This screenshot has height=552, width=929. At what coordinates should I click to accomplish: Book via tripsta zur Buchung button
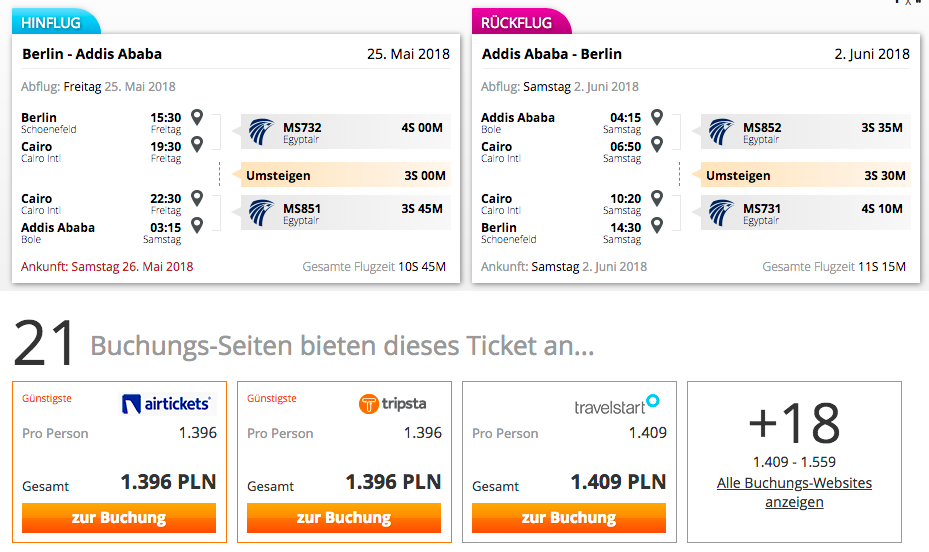344,518
